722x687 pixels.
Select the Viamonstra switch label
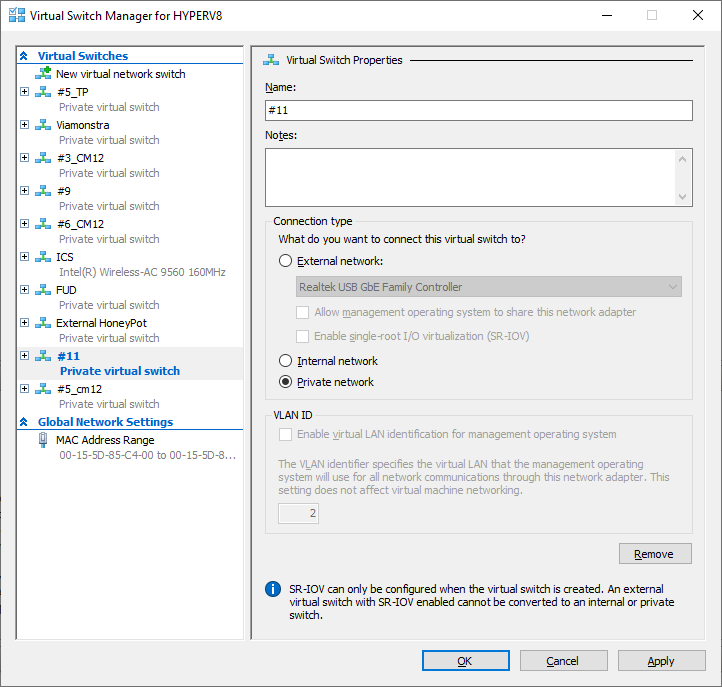click(x=83, y=125)
